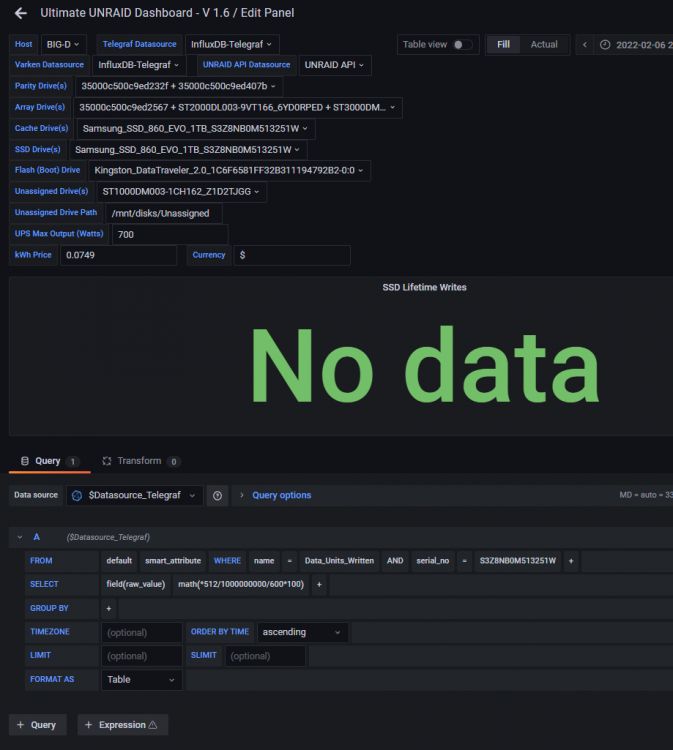The height and width of the screenshot is (750, 673).
Task: Select the Fill display mode
Action: click(x=503, y=45)
